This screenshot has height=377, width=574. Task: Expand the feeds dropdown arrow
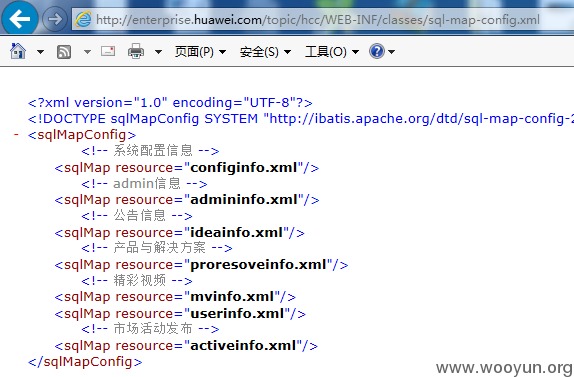tap(87, 52)
